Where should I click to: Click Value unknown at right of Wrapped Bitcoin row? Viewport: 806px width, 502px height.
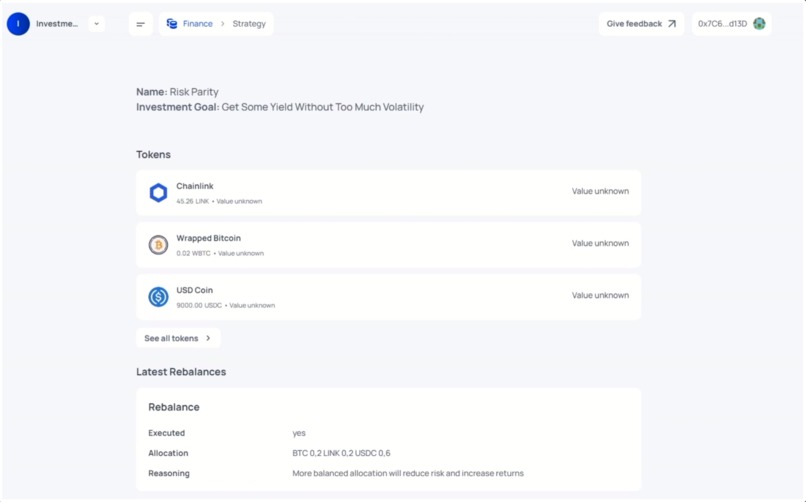pos(600,243)
